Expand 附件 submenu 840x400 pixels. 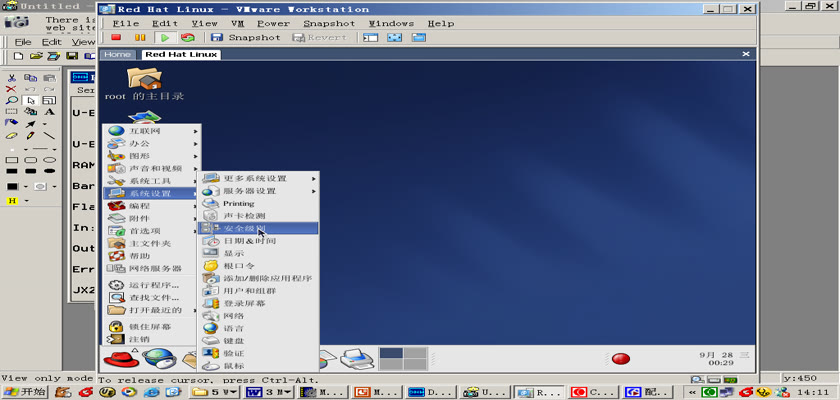[152, 218]
